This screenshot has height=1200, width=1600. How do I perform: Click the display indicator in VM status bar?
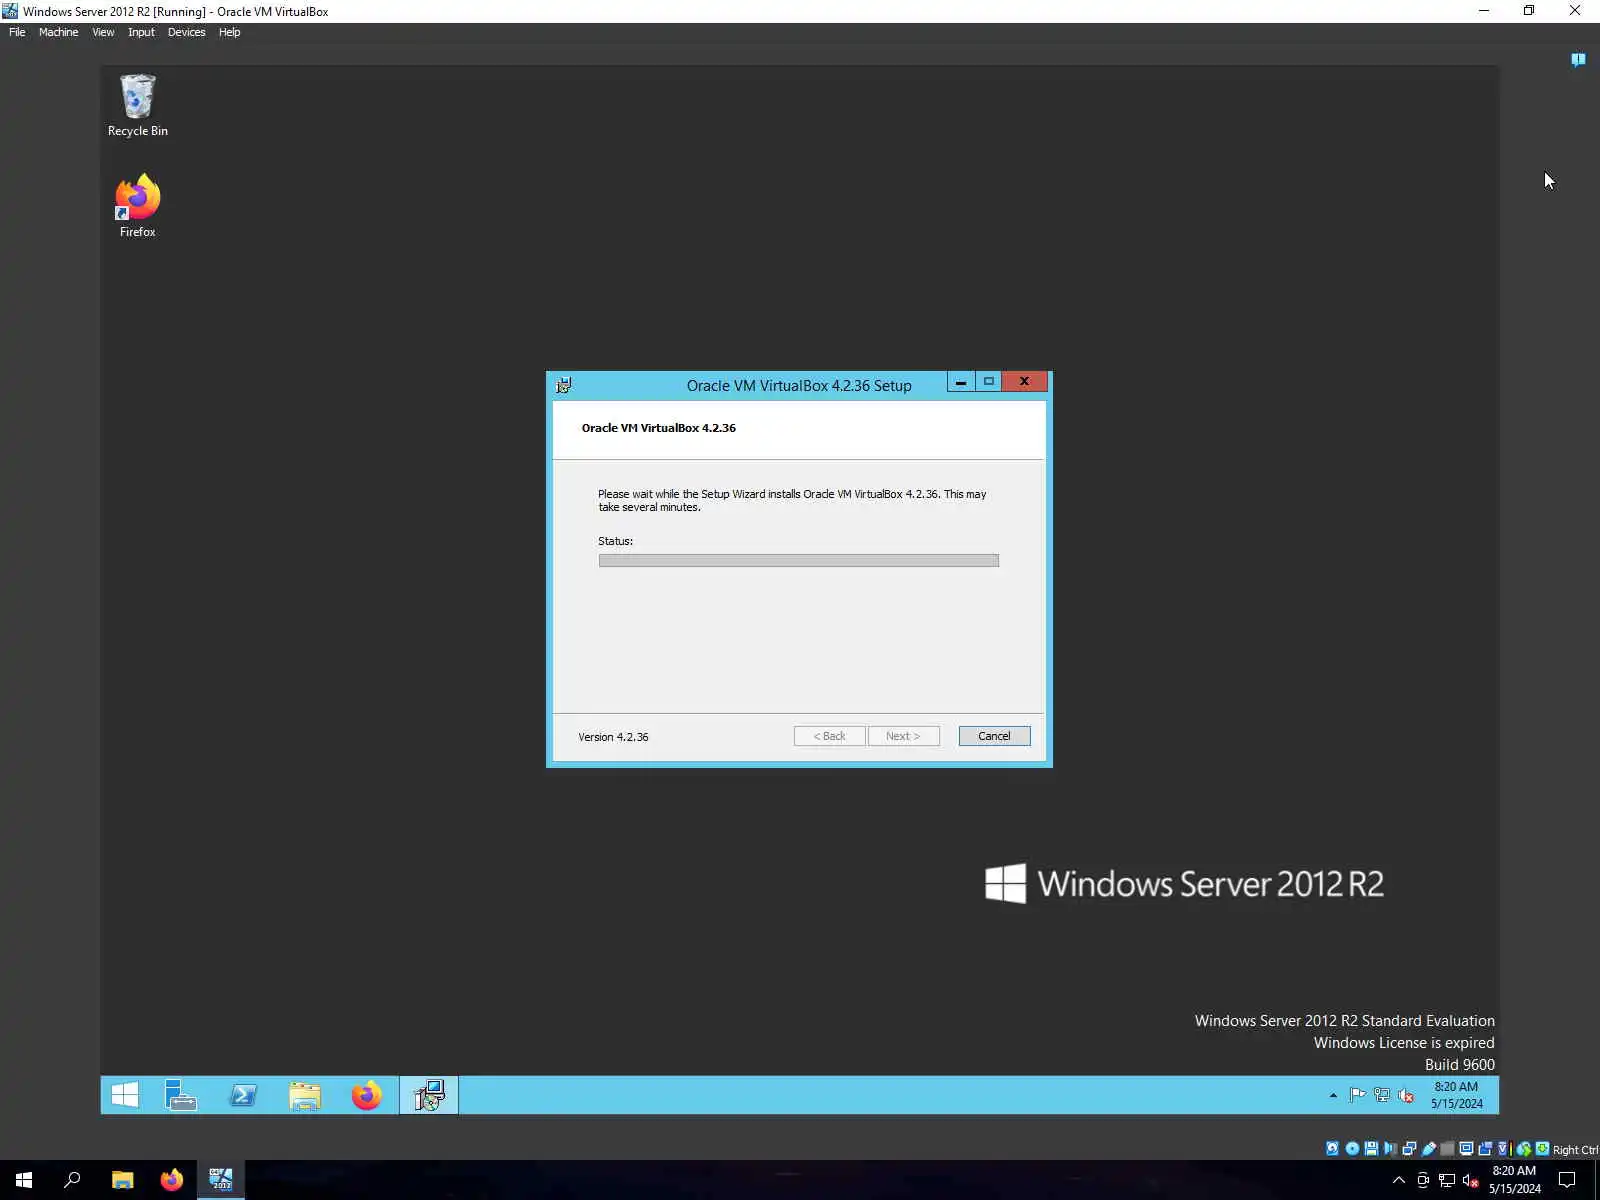click(x=1466, y=1149)
